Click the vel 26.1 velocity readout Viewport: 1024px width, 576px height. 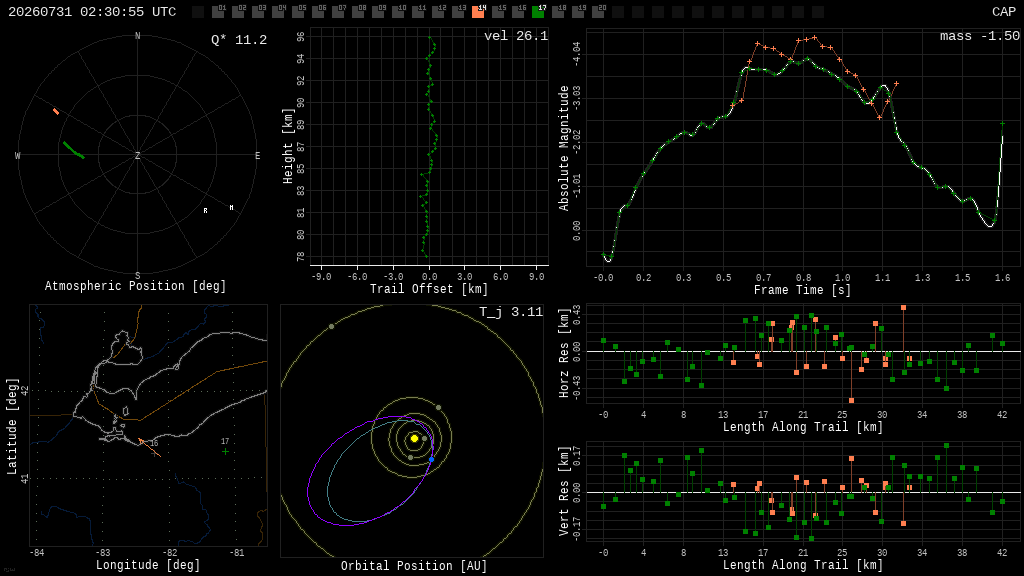pos(516,36)
